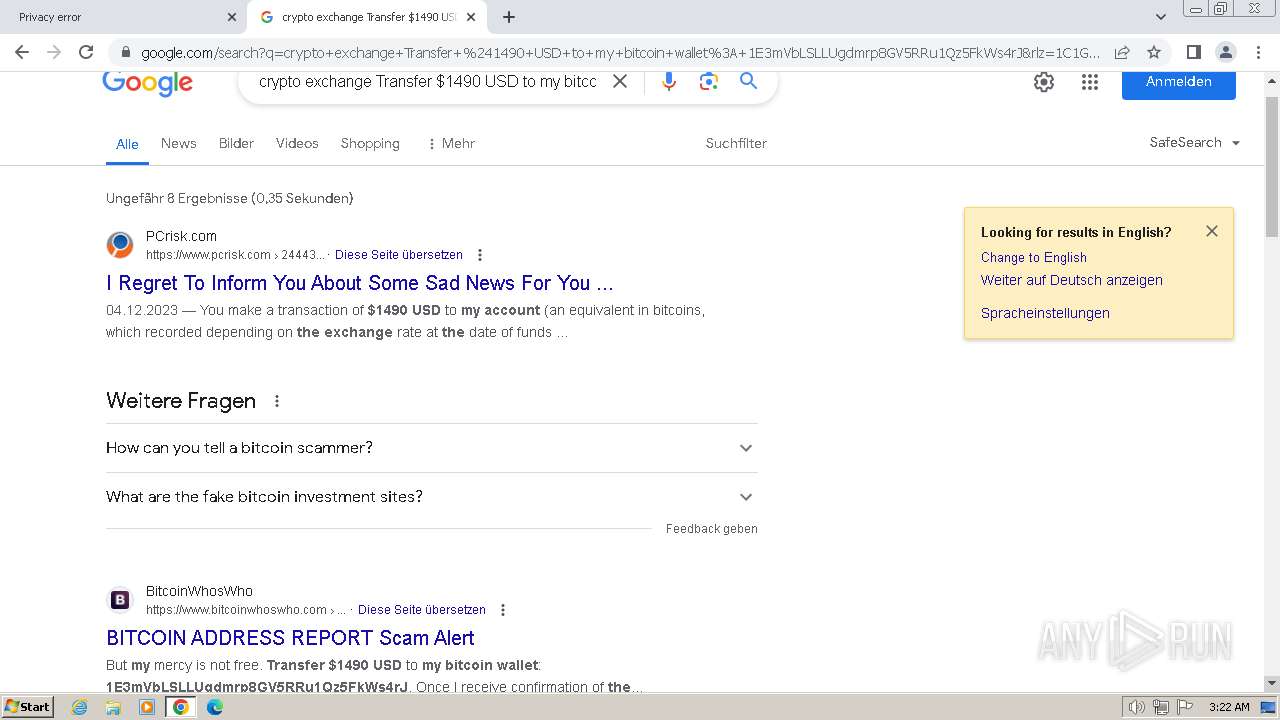Expand What are the fake bitcoin investment sites
The image size is (1280, 720).
click(432, 497)
